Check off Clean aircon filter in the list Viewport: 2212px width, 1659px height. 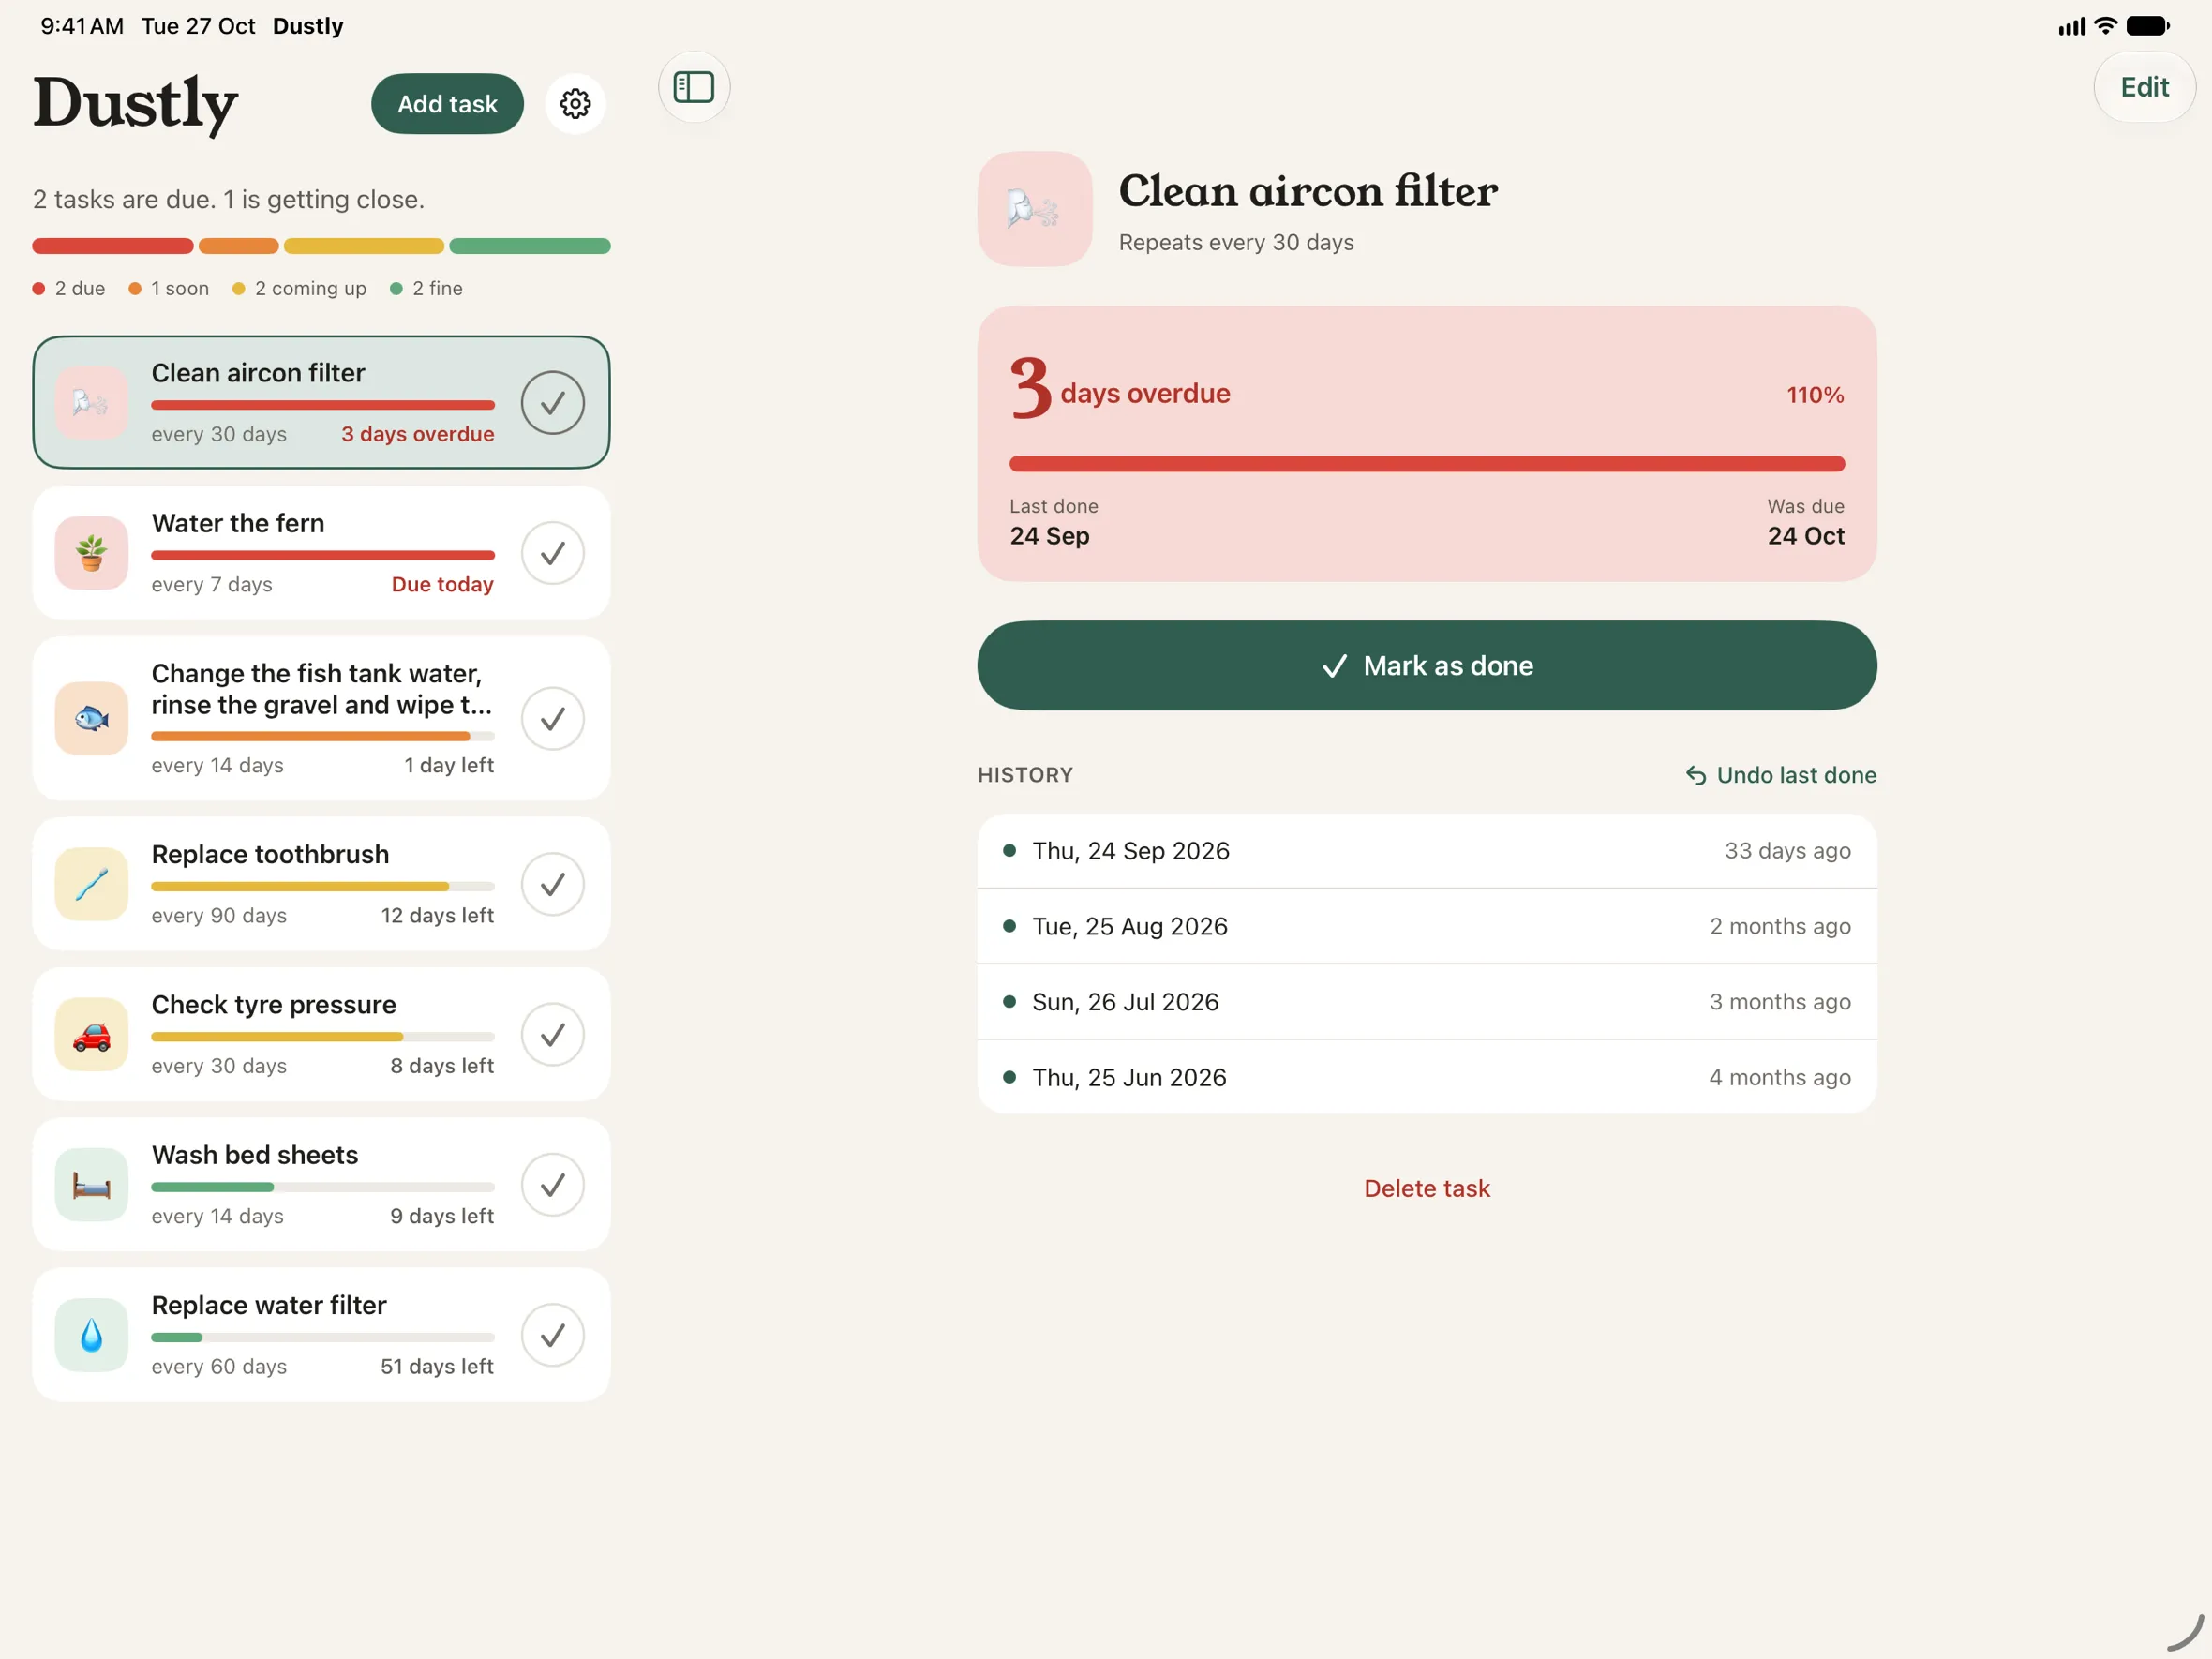[553, 402]
